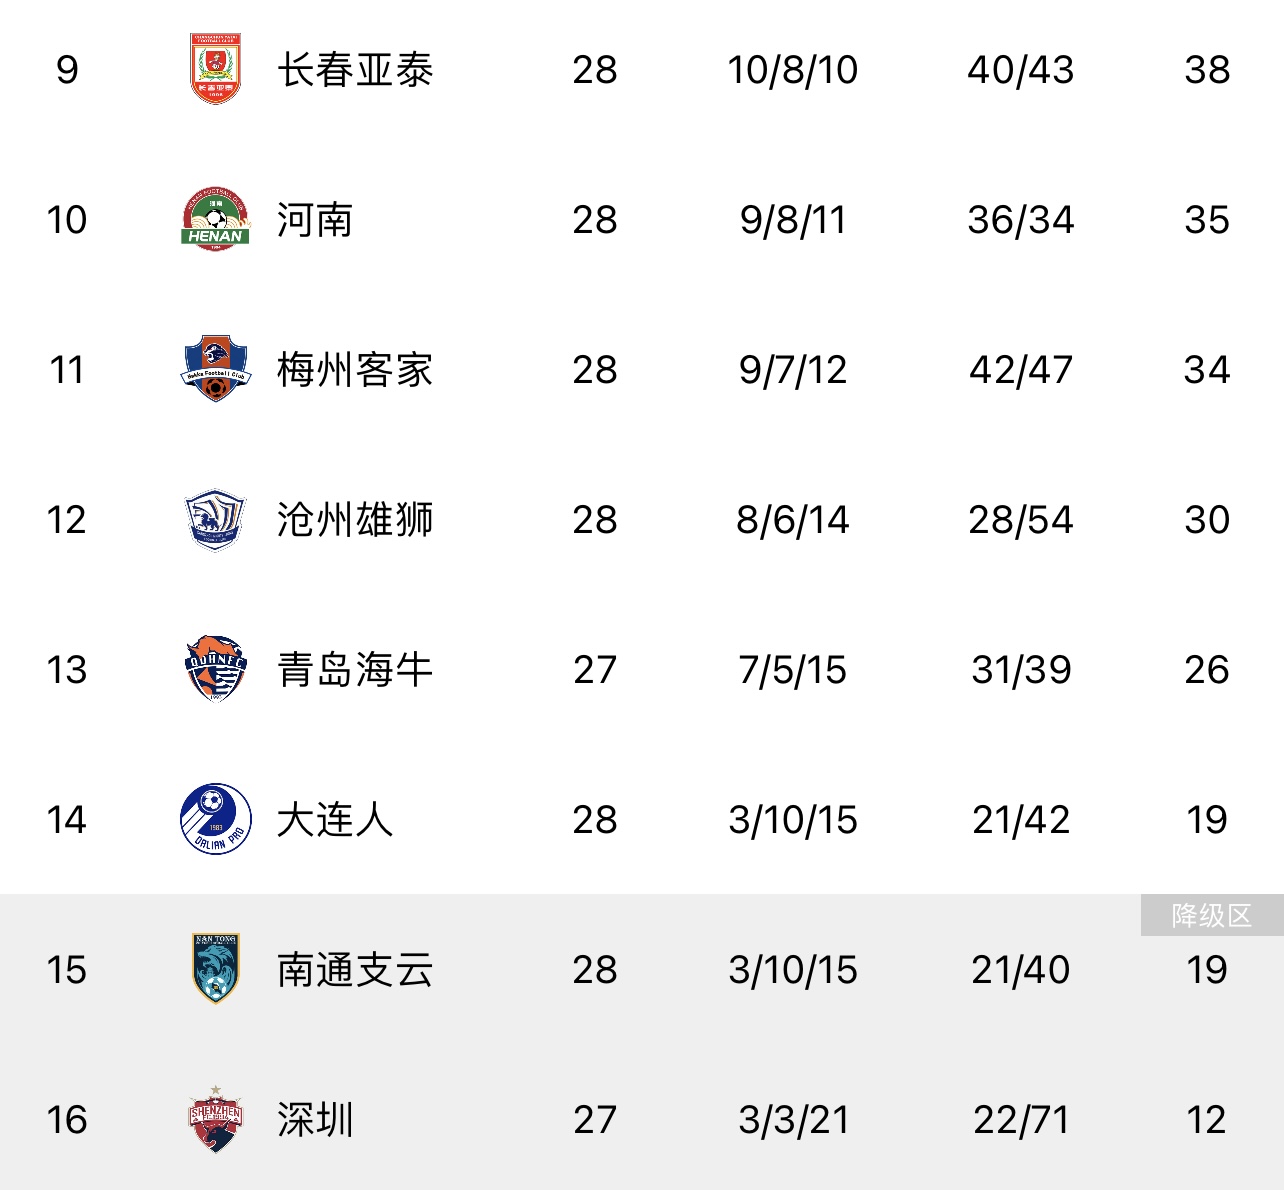The width and height of the screenshot is (1284, 1190).
Task: Select Changchun Yatai's 10/8/10 record
Action: [x=792, y=70]
